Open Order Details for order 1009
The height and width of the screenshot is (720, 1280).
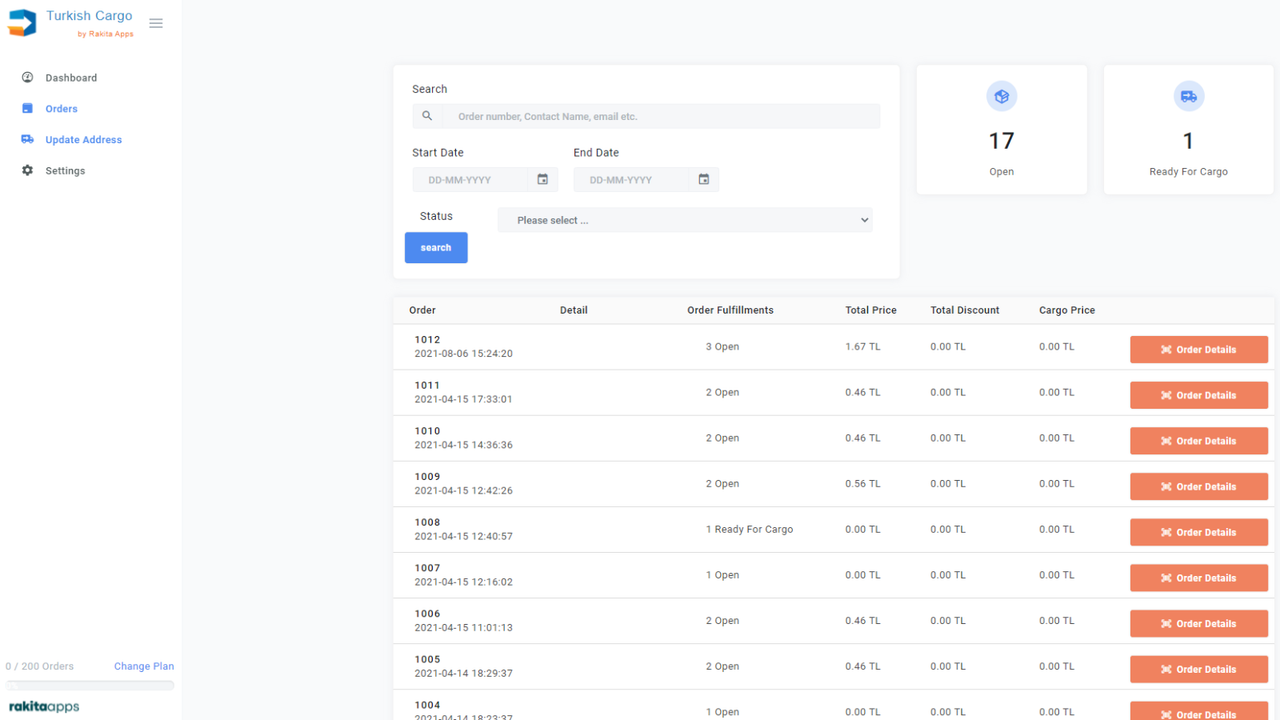coord(1199,486)
